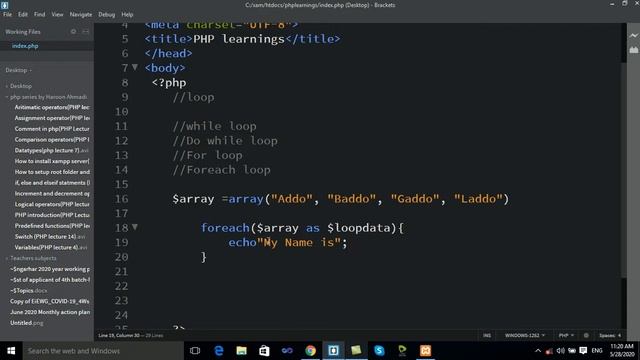Open the blue infinity taskbar app
Viewport: 640px width, 360px height.
(287, 351)
